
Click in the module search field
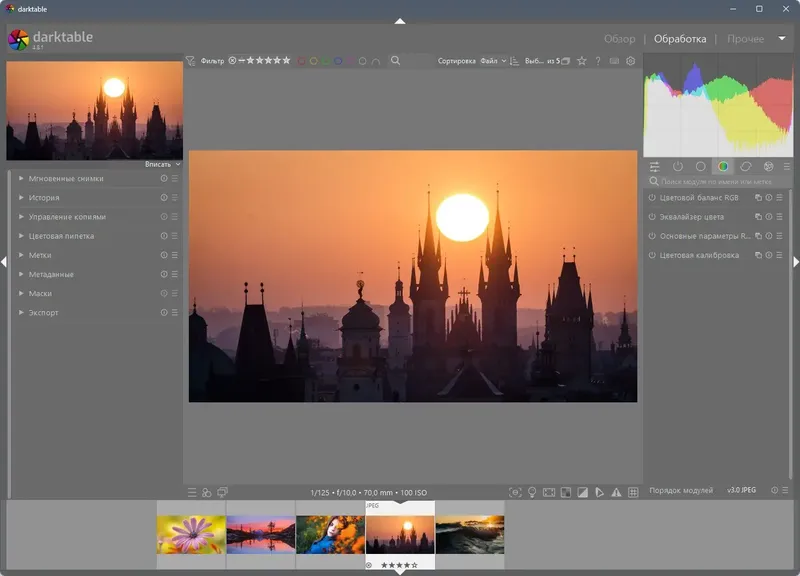click(715, 182)
